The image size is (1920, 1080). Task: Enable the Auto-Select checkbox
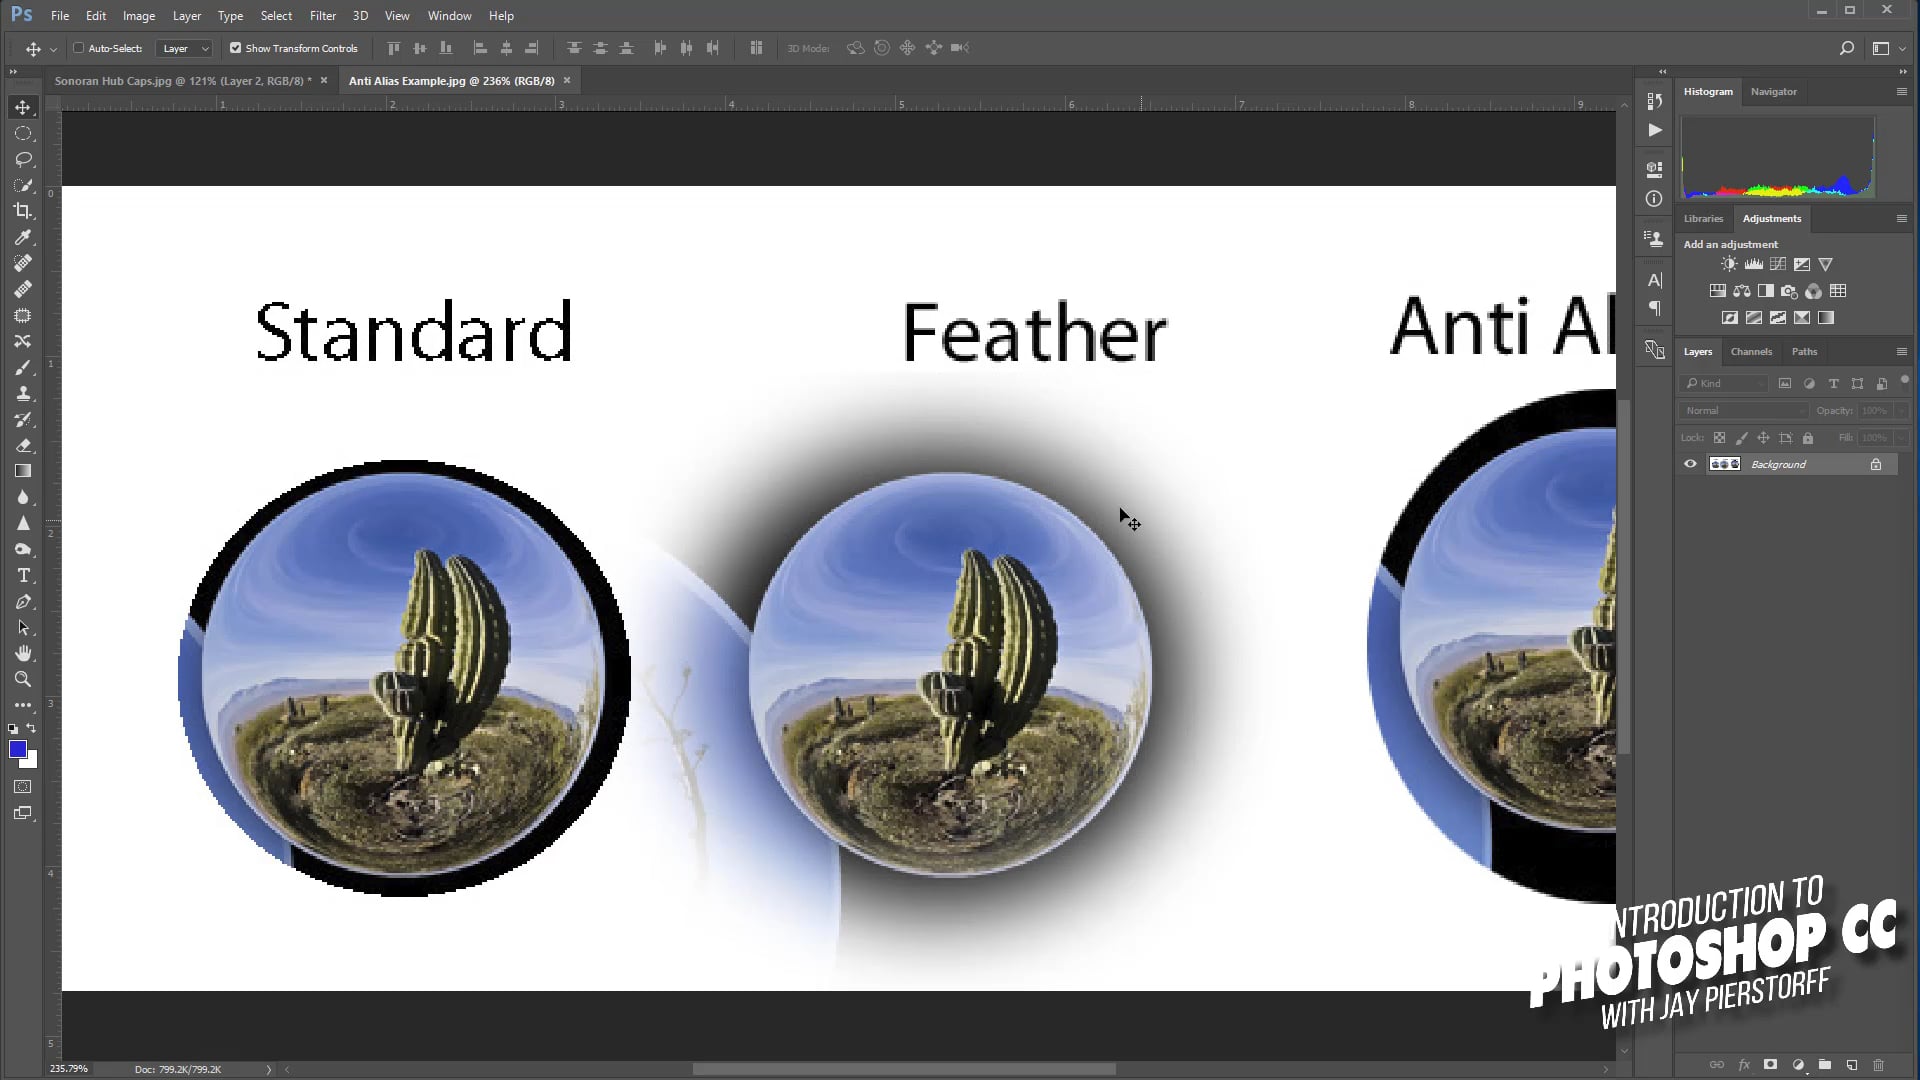click(x=79, y=48)
